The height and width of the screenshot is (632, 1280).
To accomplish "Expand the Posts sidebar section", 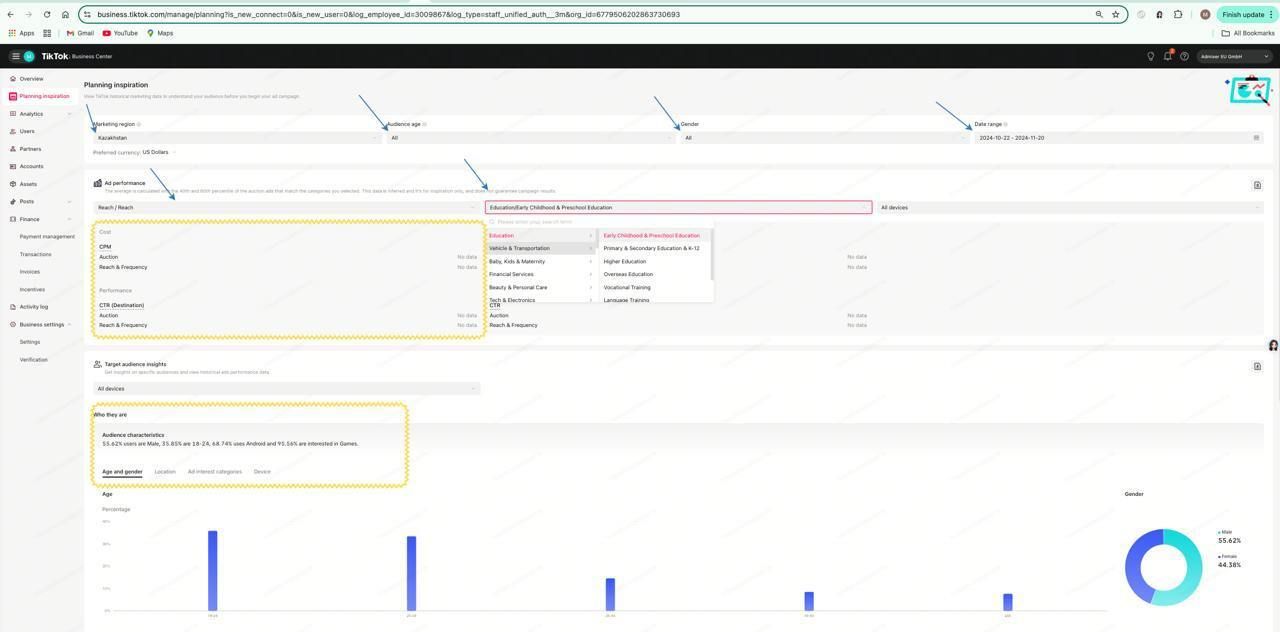I will coord(40,201).
